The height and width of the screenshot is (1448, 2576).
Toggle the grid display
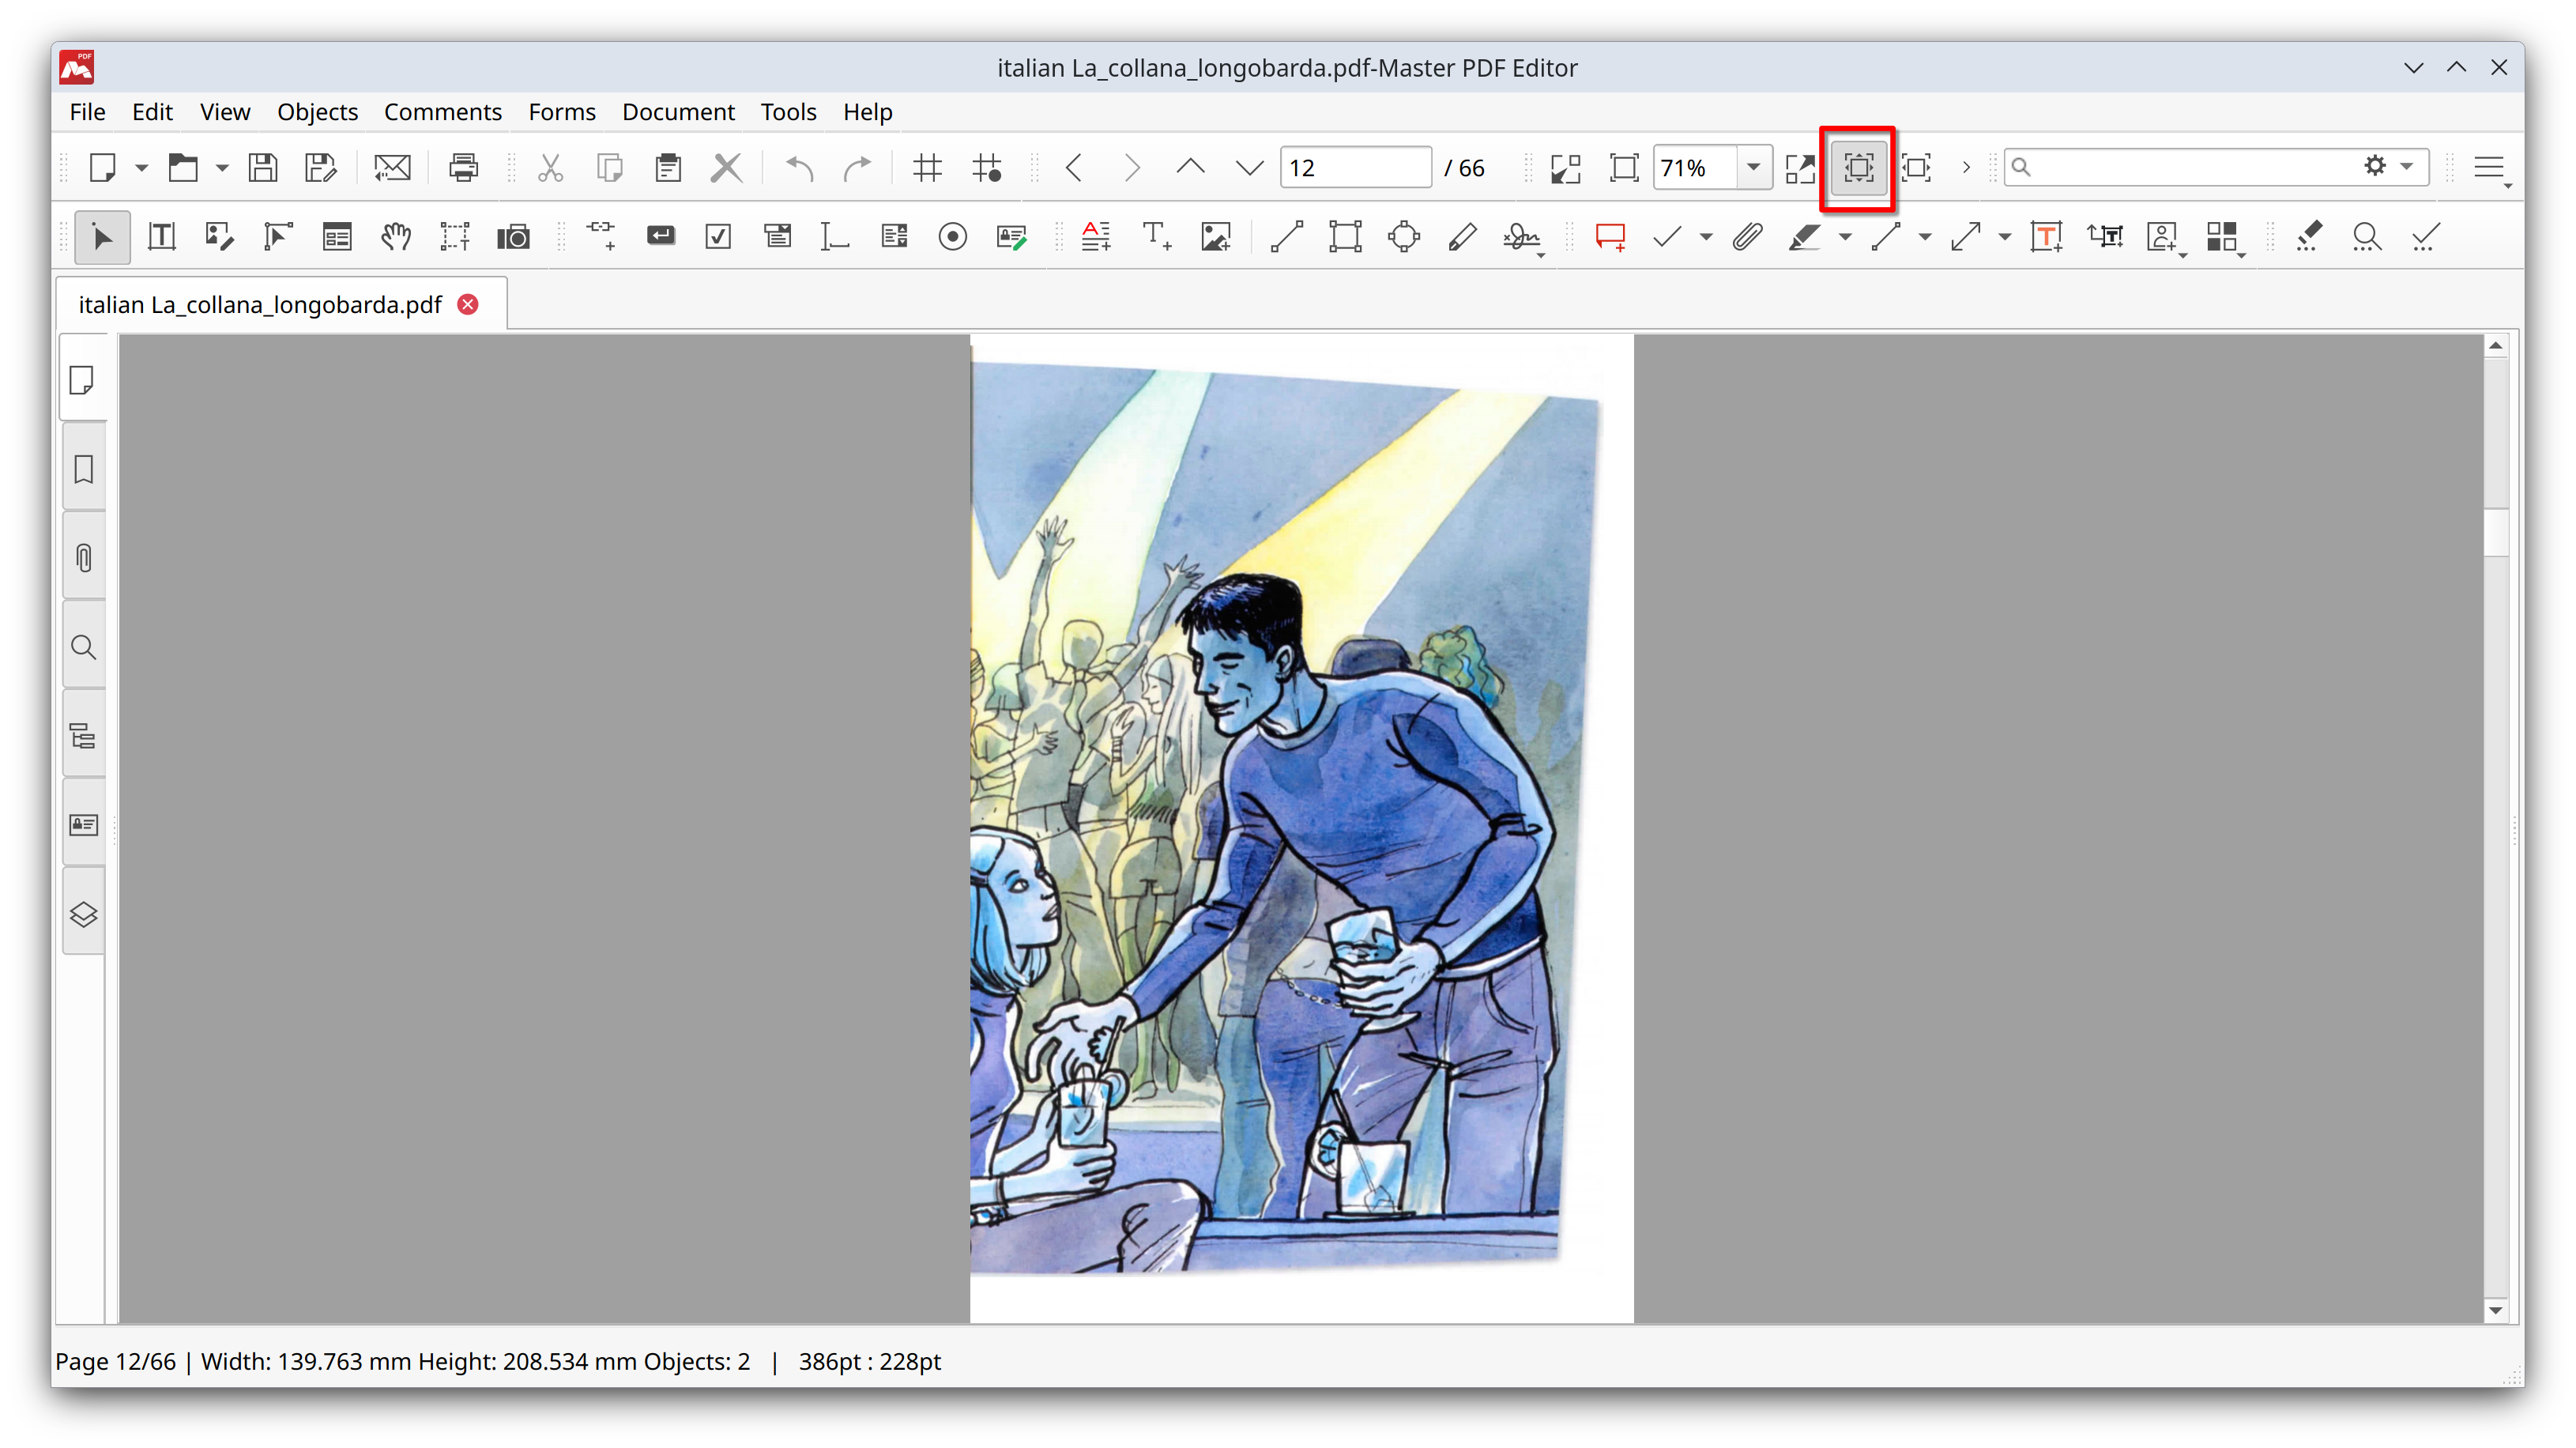tap(928, 167)
